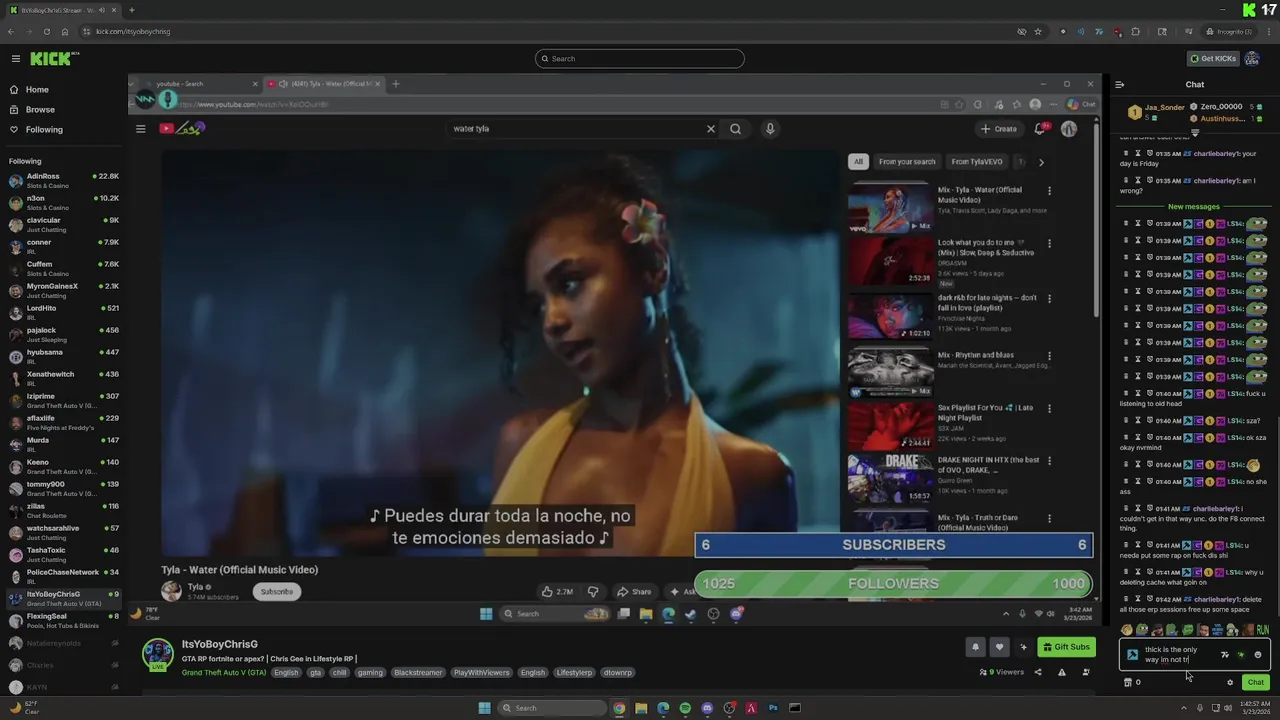Screen dimensions: 1280x720
Task: Click the YouTube Create button
Action: [998, 128]
